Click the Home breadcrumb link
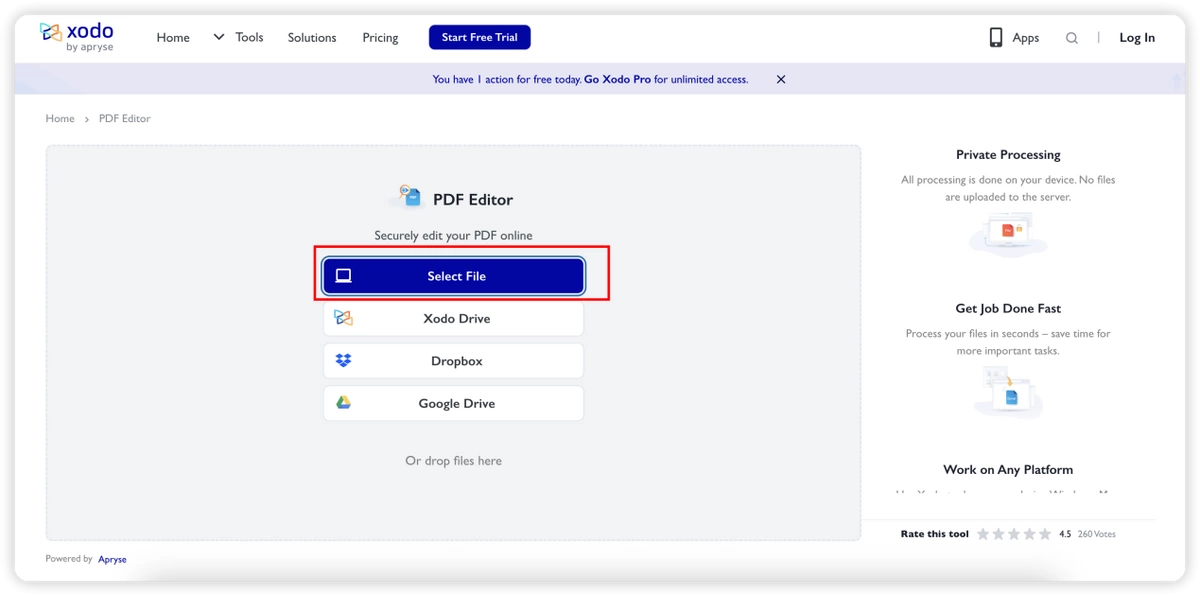Screen dimensions: 1200x596 60,118
